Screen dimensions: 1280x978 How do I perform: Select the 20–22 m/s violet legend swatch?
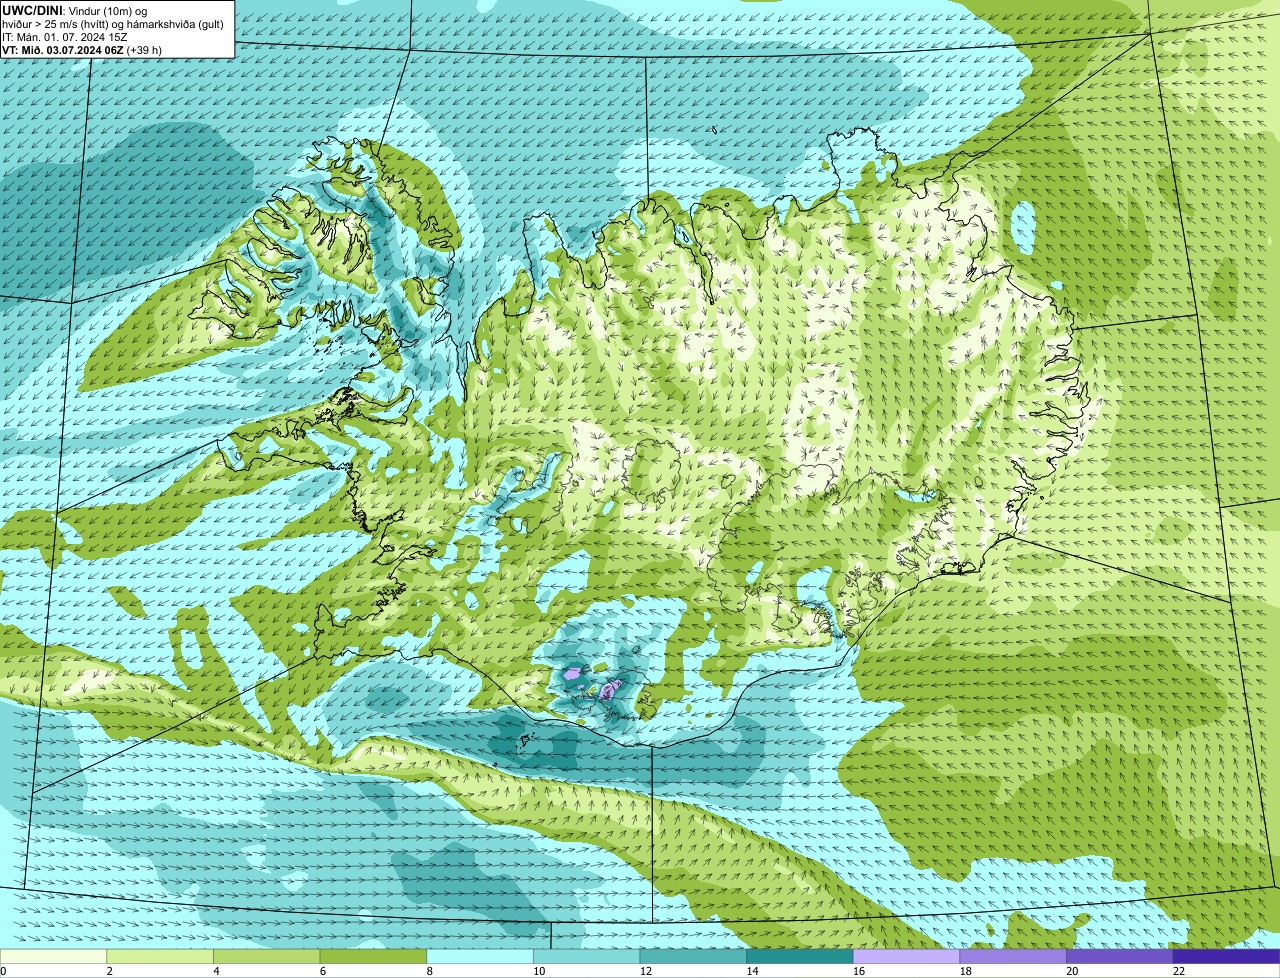coord(1120,956)
